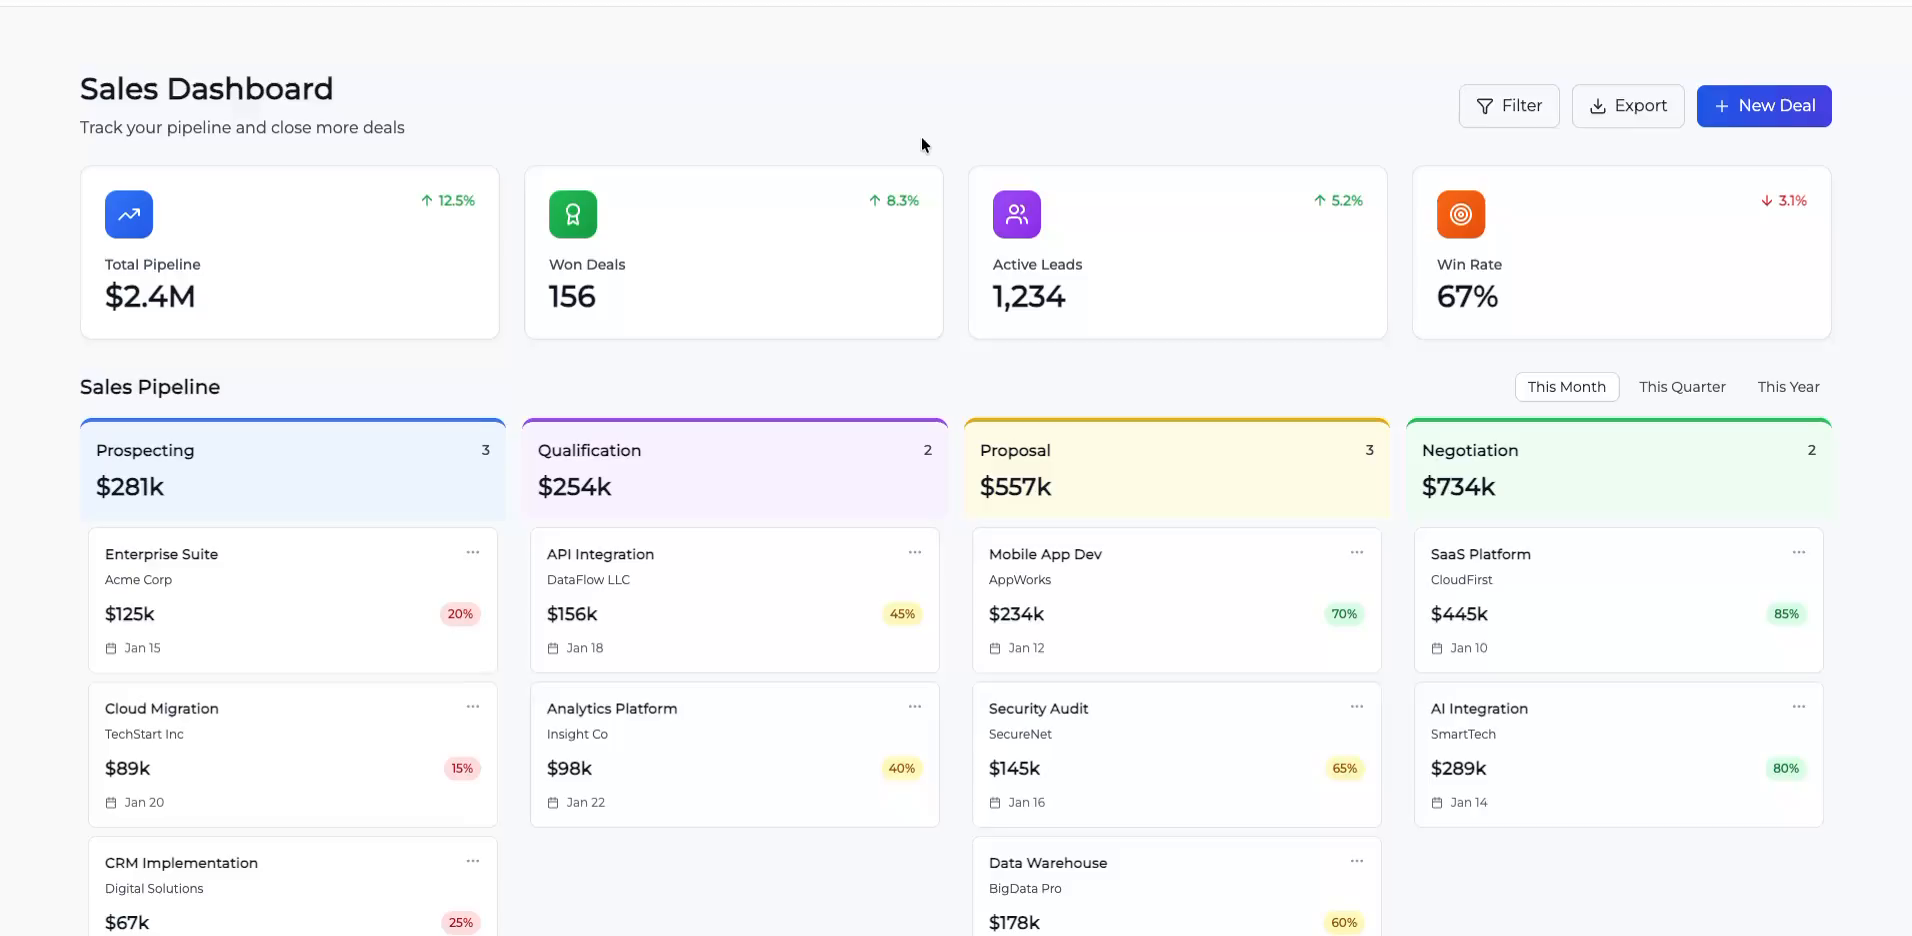Click the 12.5% growth indicator on Total Pipeline
Image resolution: width=1912 pixels, height=936 pixels.
(447, 200)
